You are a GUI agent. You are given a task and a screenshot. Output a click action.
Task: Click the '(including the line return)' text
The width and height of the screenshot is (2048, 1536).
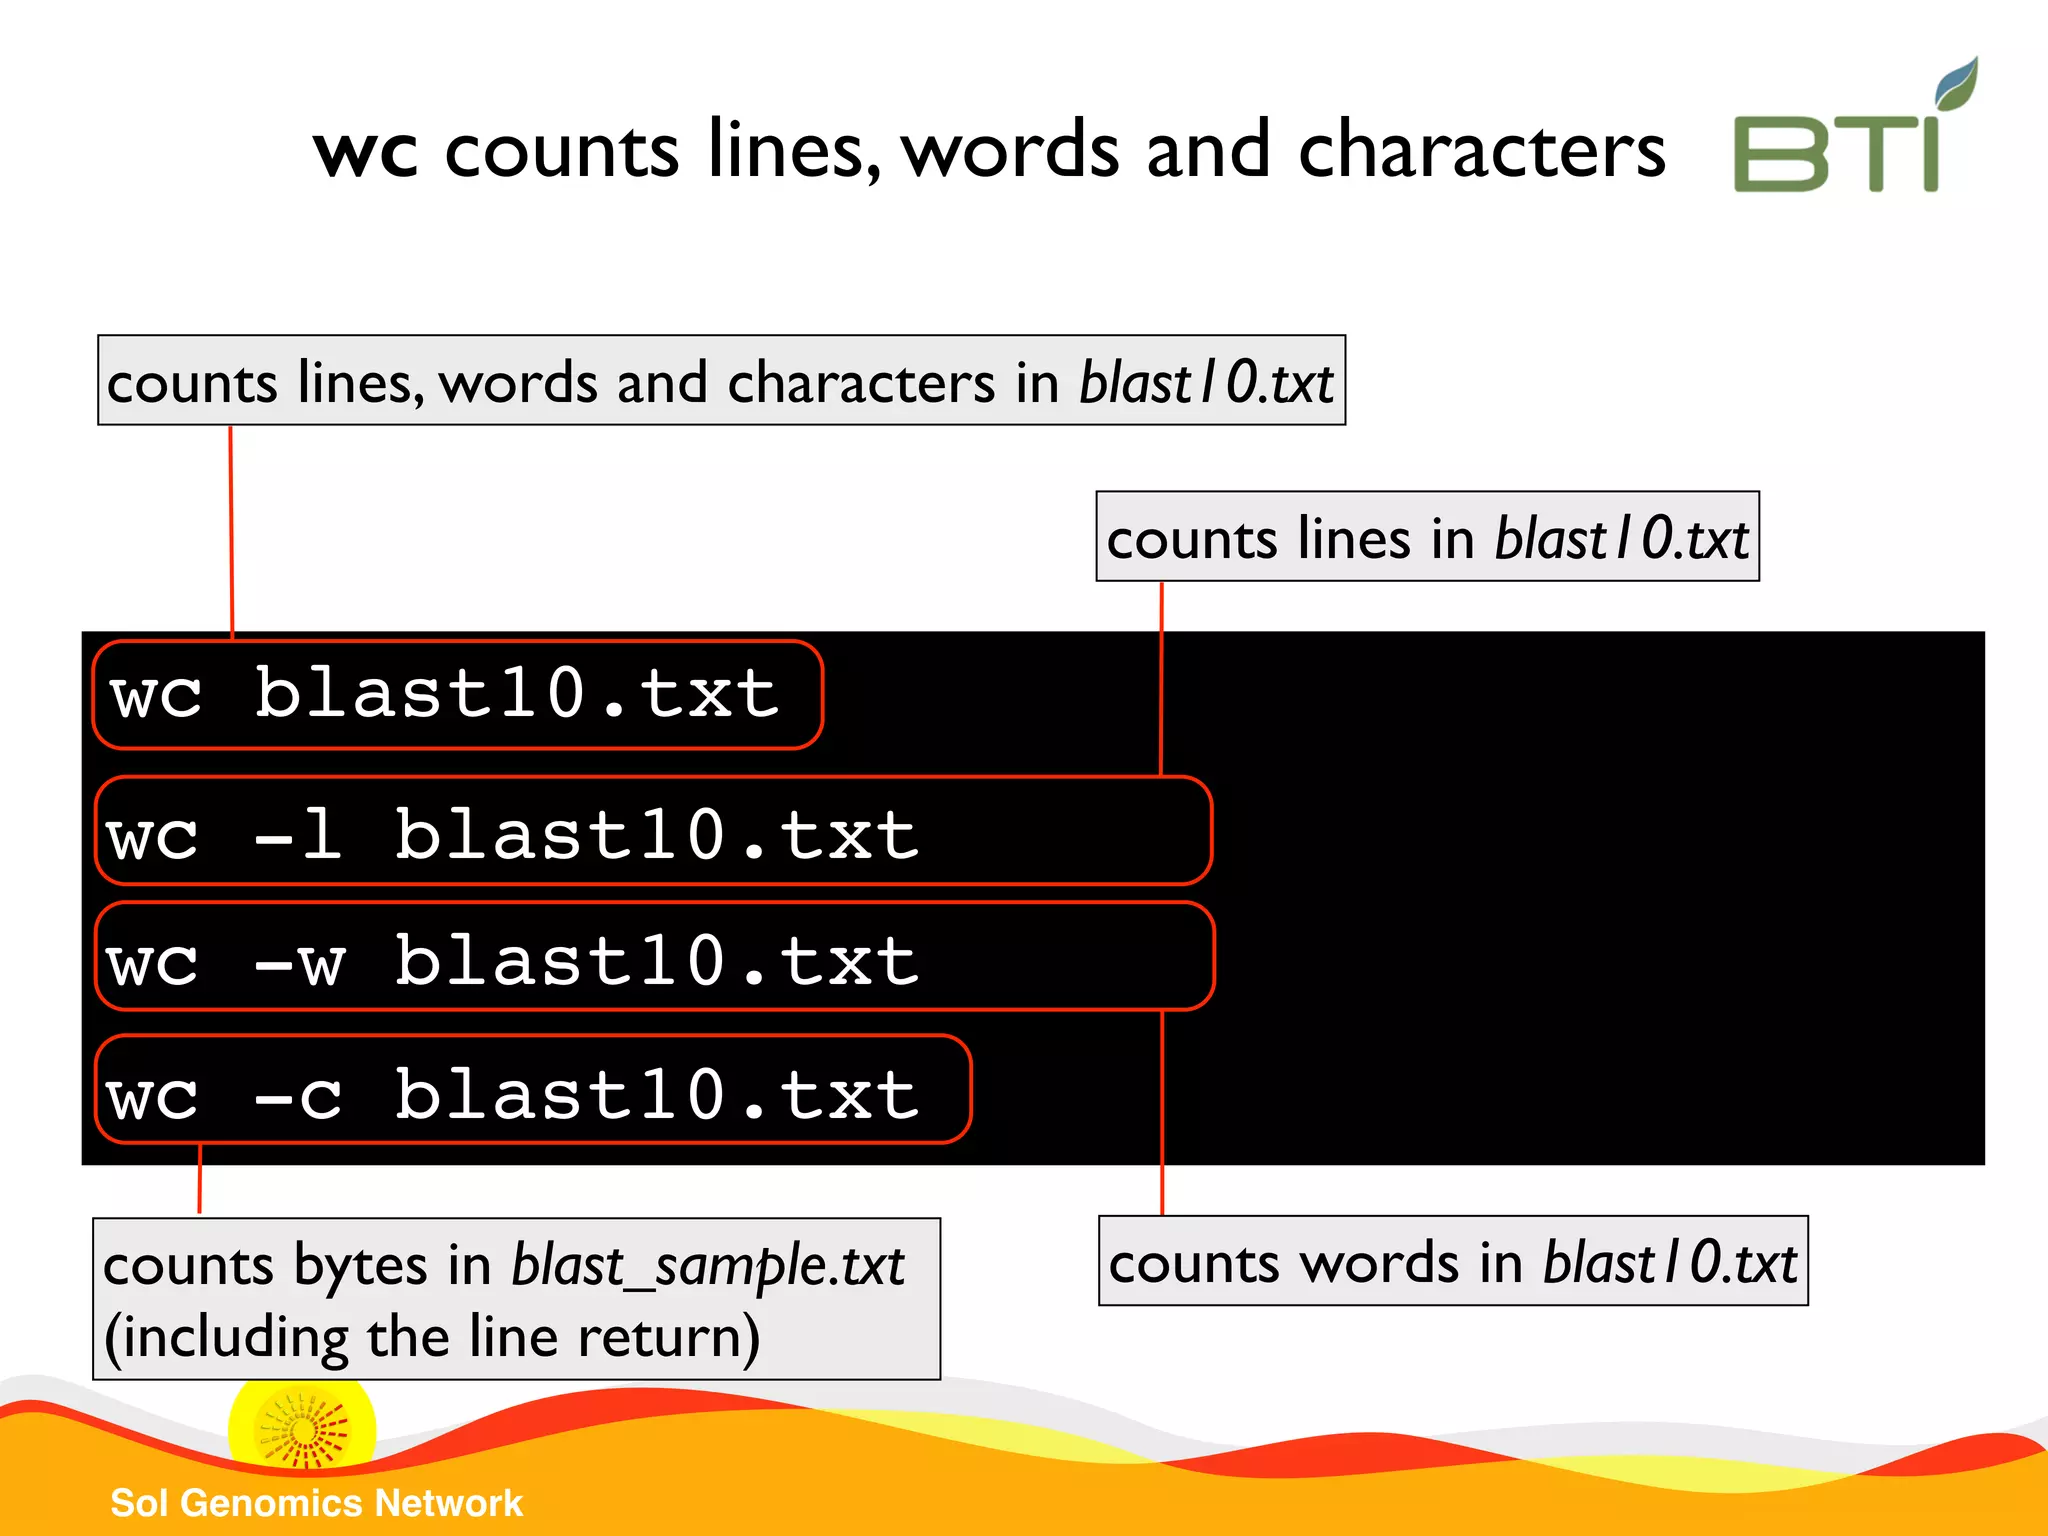pos(432,1337)
